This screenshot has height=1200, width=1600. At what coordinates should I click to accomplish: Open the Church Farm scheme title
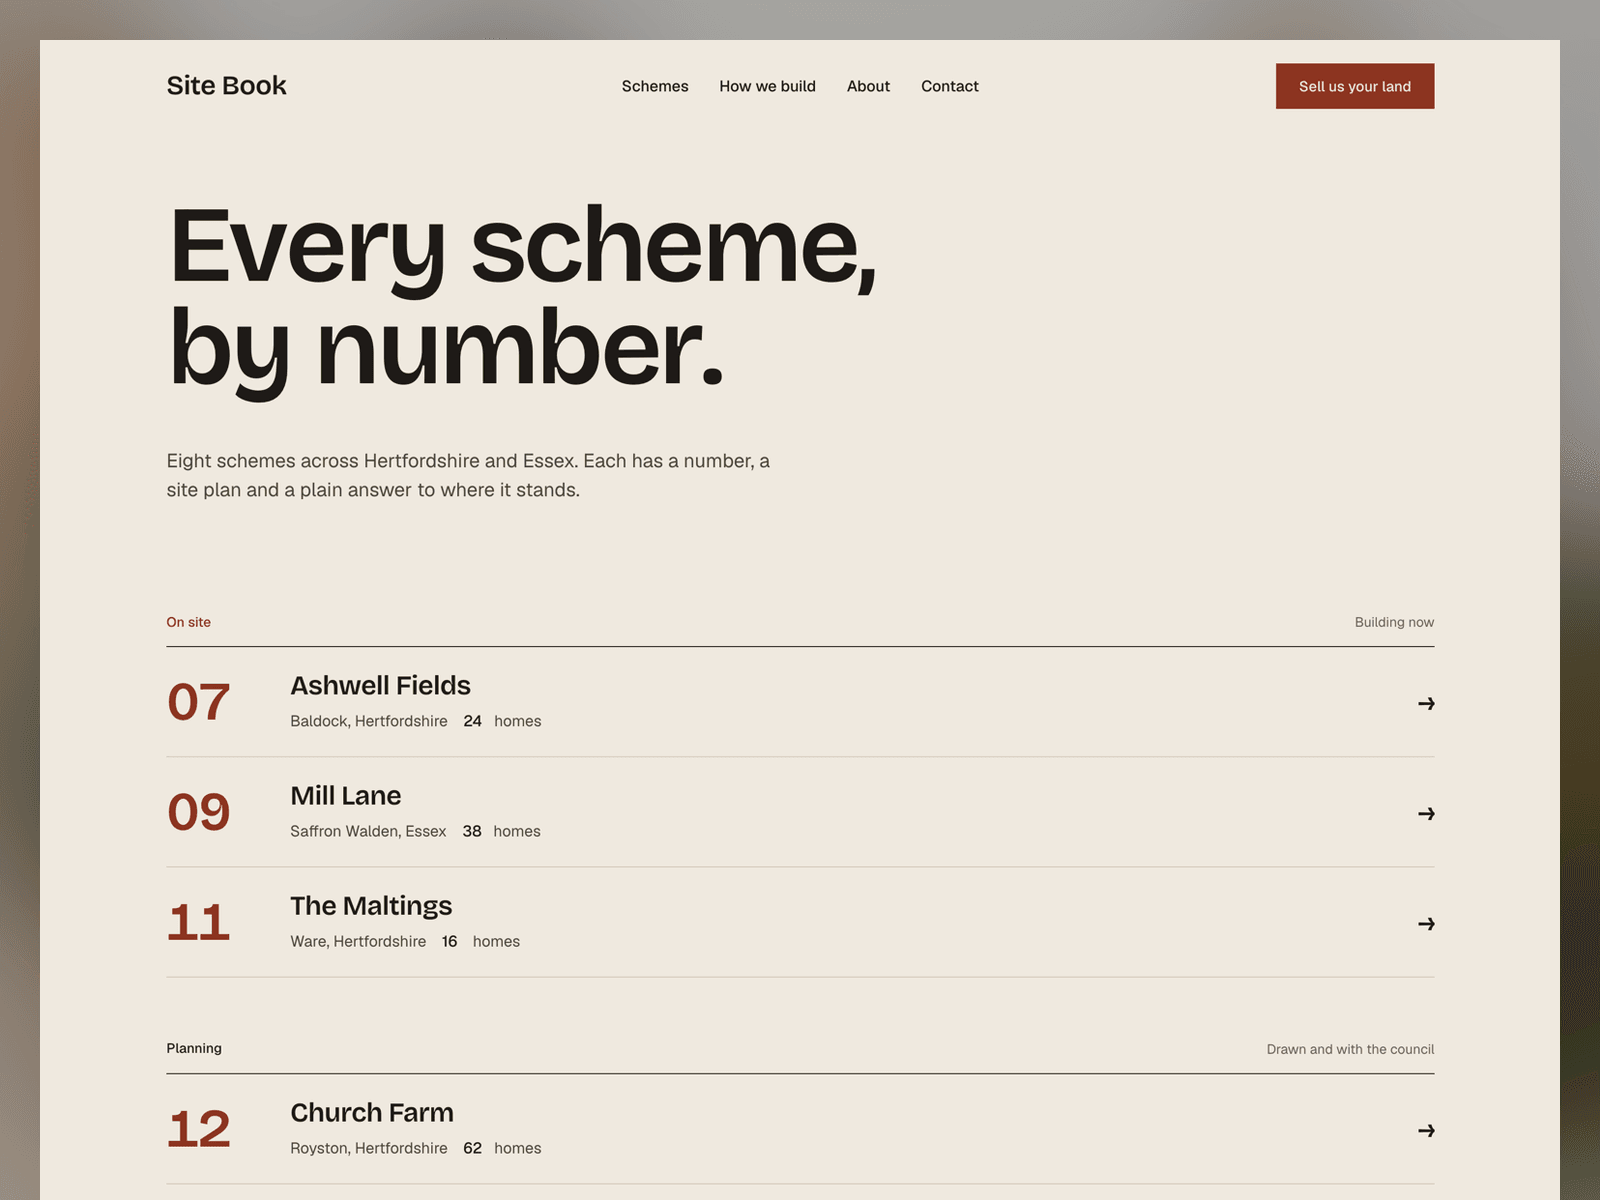coord(372,1113)
